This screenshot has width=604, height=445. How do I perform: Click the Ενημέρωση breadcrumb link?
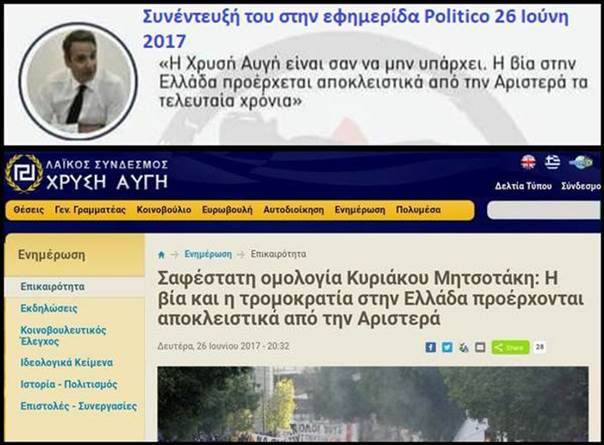[x=206, y=254]
